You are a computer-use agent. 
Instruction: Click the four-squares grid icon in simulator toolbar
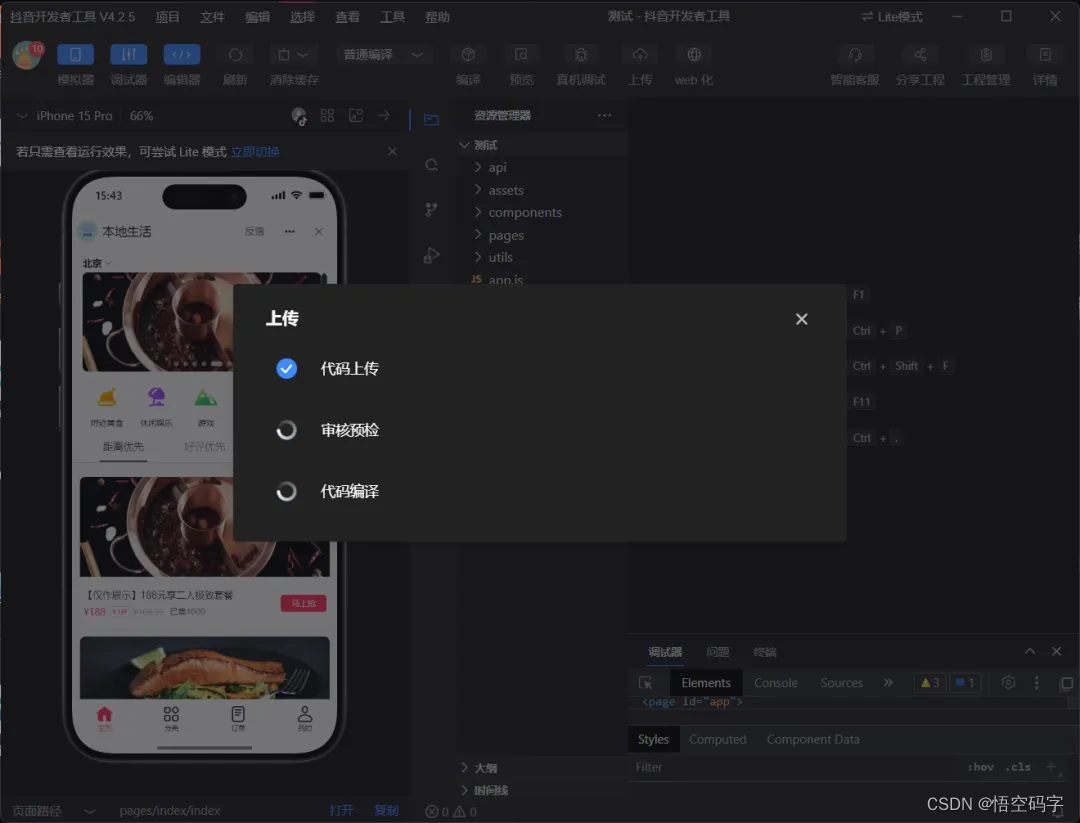327,116
